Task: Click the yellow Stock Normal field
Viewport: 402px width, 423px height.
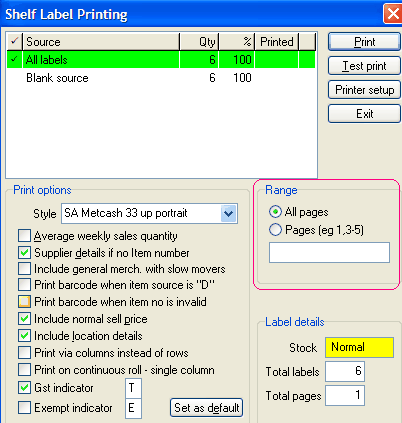Action: point(360,347)
